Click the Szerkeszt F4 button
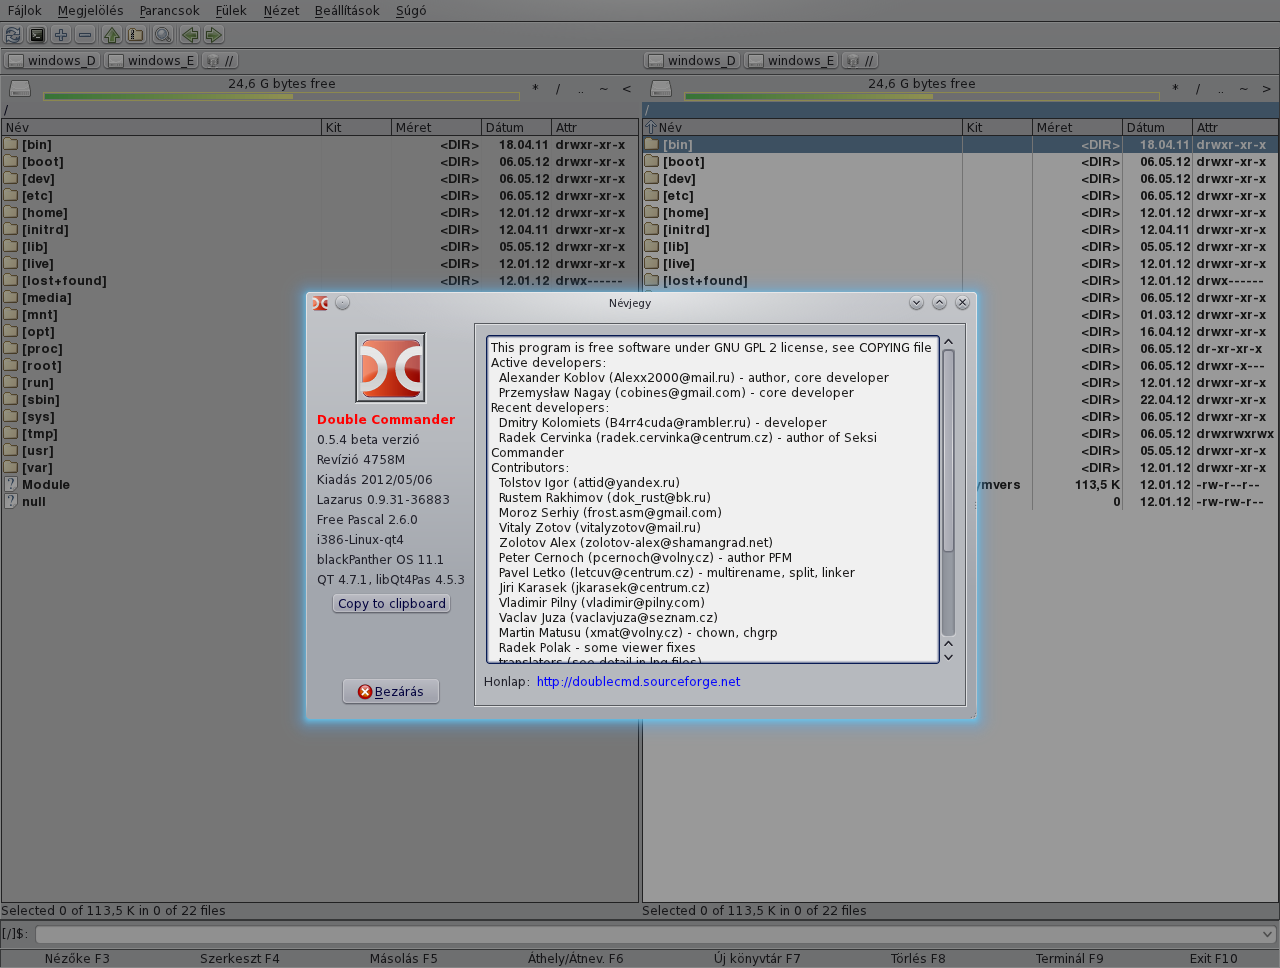The width and height of the screenshot is (1280, 968). 240,958
